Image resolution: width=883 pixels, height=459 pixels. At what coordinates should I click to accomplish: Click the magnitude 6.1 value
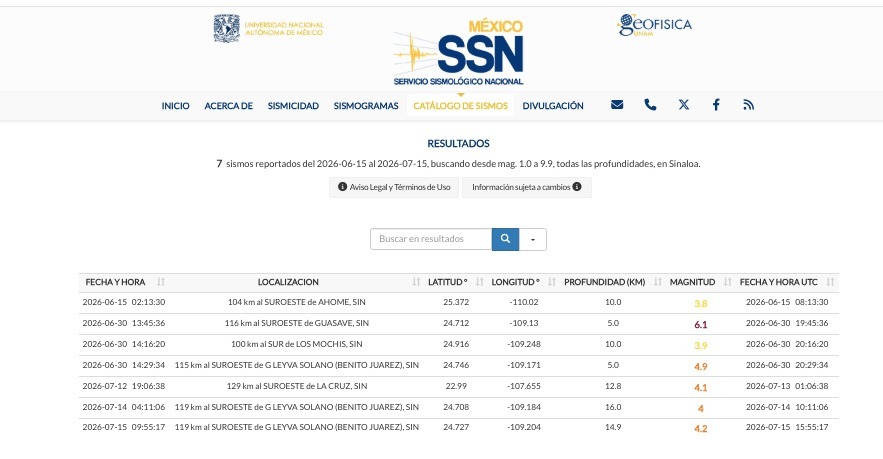(701, 324)
